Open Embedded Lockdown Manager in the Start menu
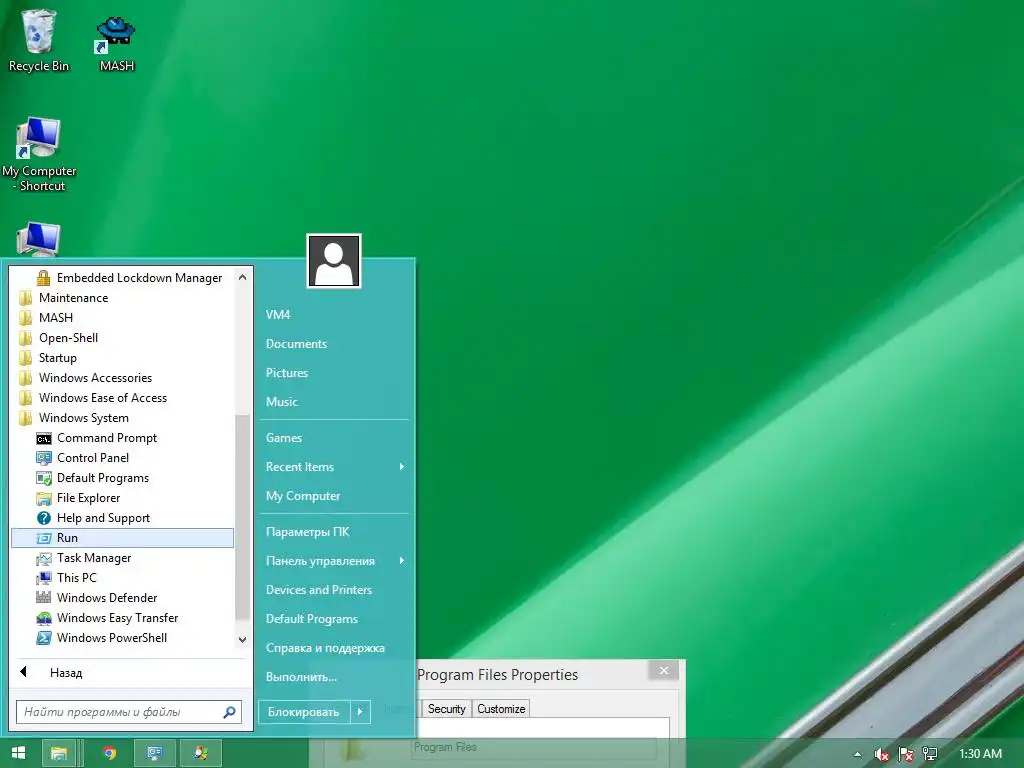1024x768 pixels. tap(129, 278)
